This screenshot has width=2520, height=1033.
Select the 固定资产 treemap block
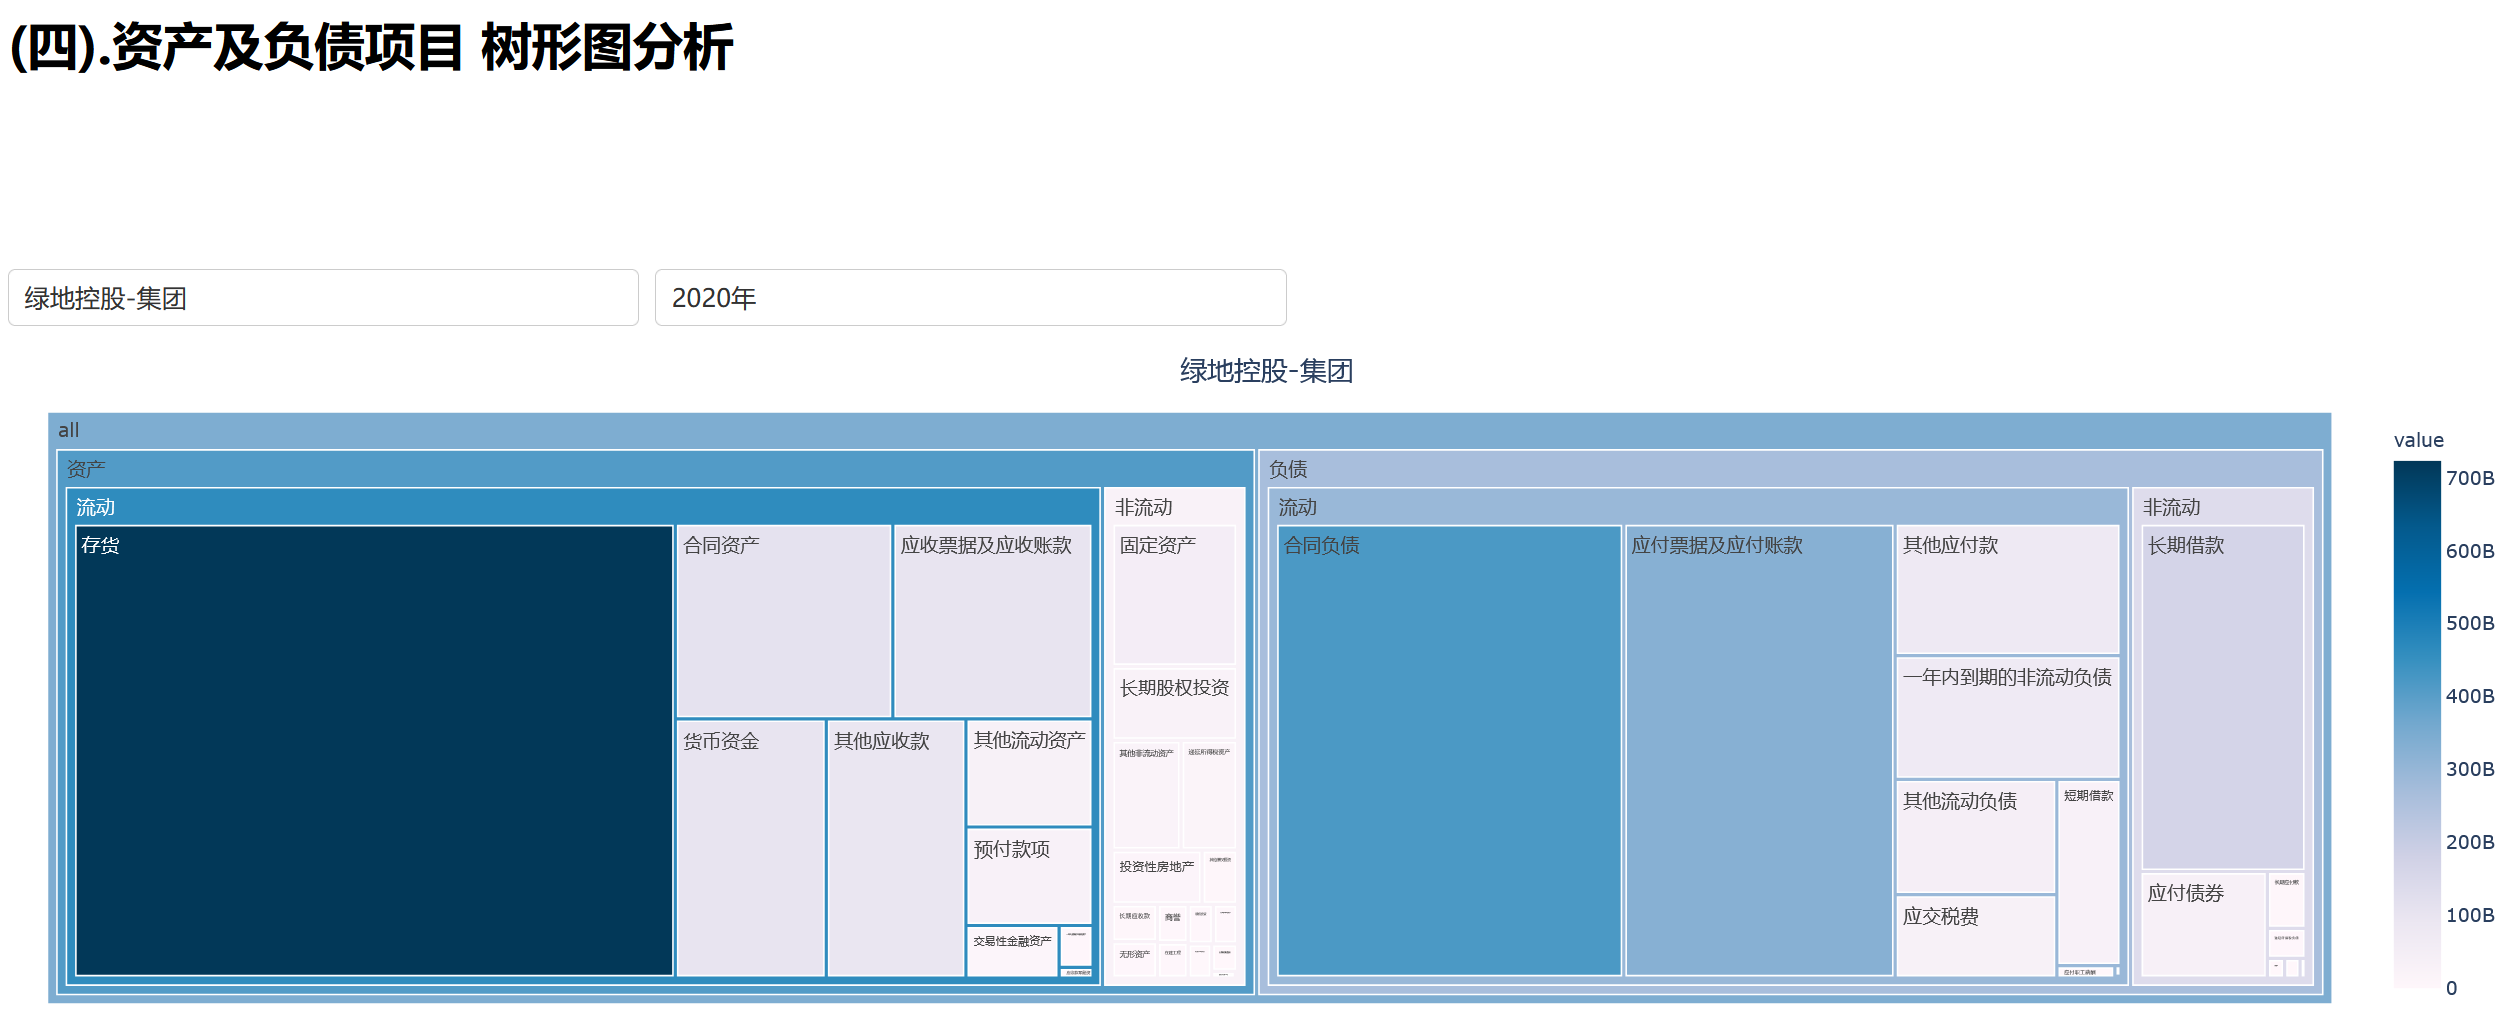[1175, 595]
